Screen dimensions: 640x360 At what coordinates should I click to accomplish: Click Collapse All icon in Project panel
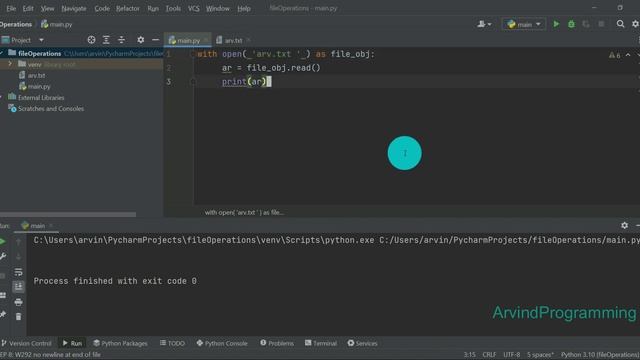121,40
